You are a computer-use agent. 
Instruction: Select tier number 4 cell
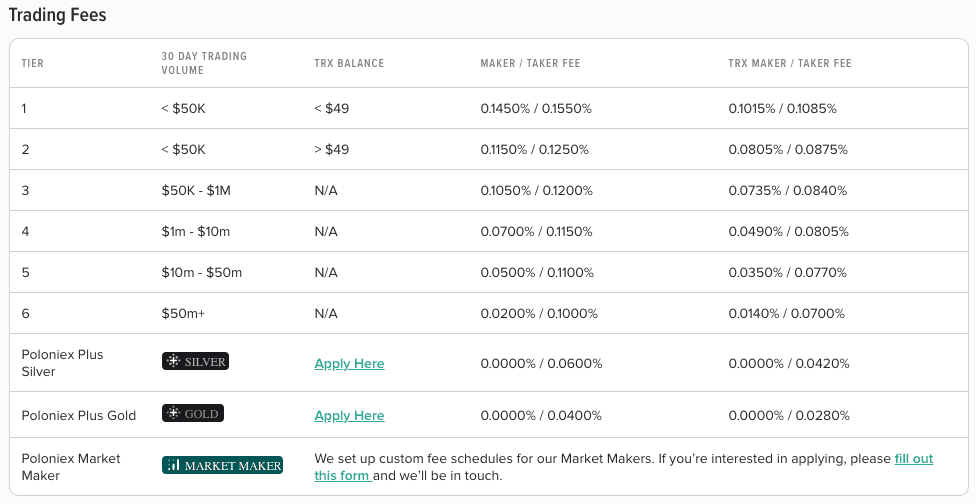[x=25, y=231]
